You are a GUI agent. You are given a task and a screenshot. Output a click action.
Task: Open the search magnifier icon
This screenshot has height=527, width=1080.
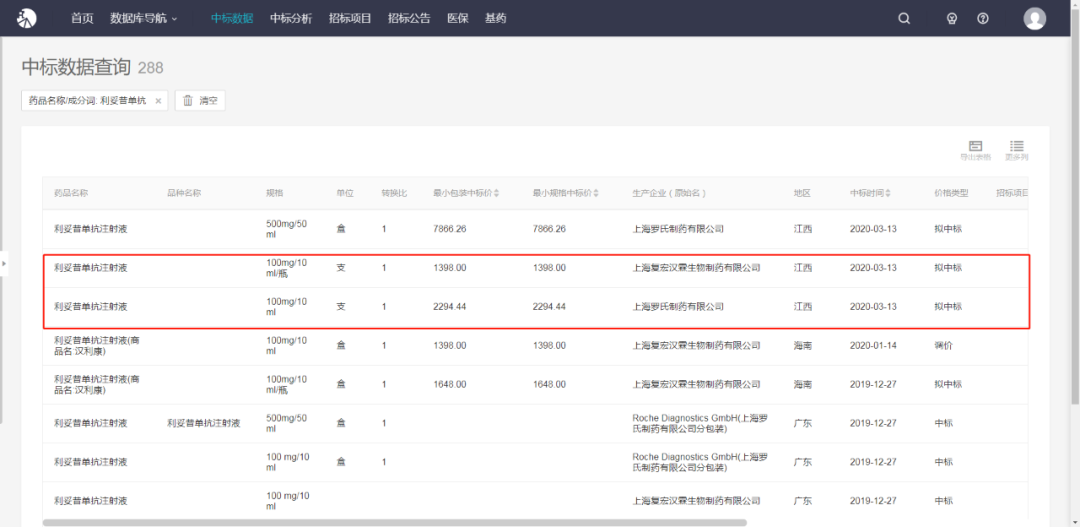[904, 19]
